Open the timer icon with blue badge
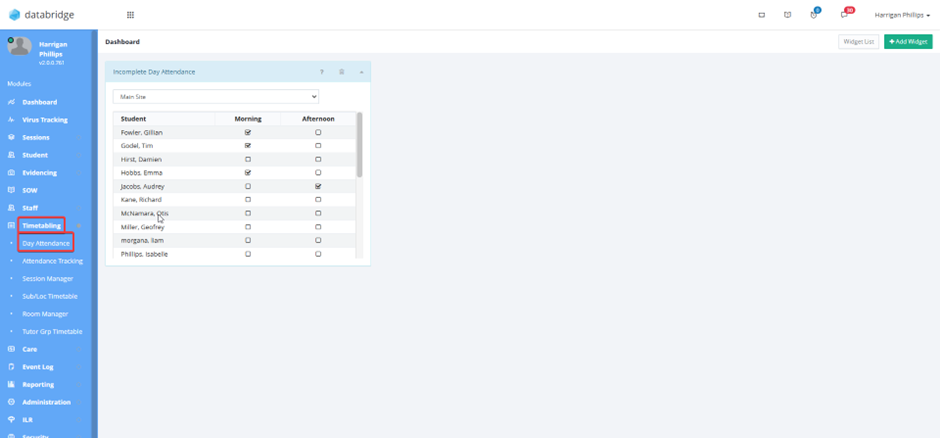 (x=814, y=14)
